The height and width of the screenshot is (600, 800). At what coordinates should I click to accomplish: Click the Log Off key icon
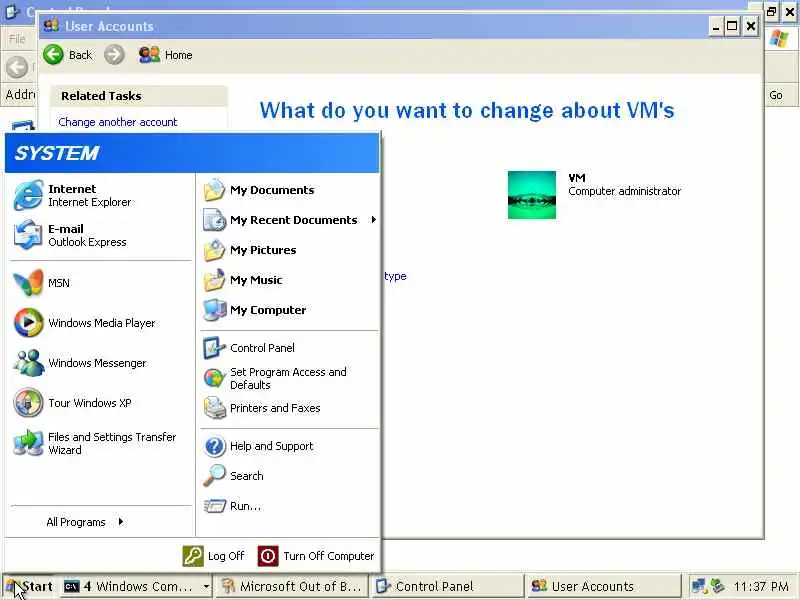pyautogui.click(x=193, y=556)
